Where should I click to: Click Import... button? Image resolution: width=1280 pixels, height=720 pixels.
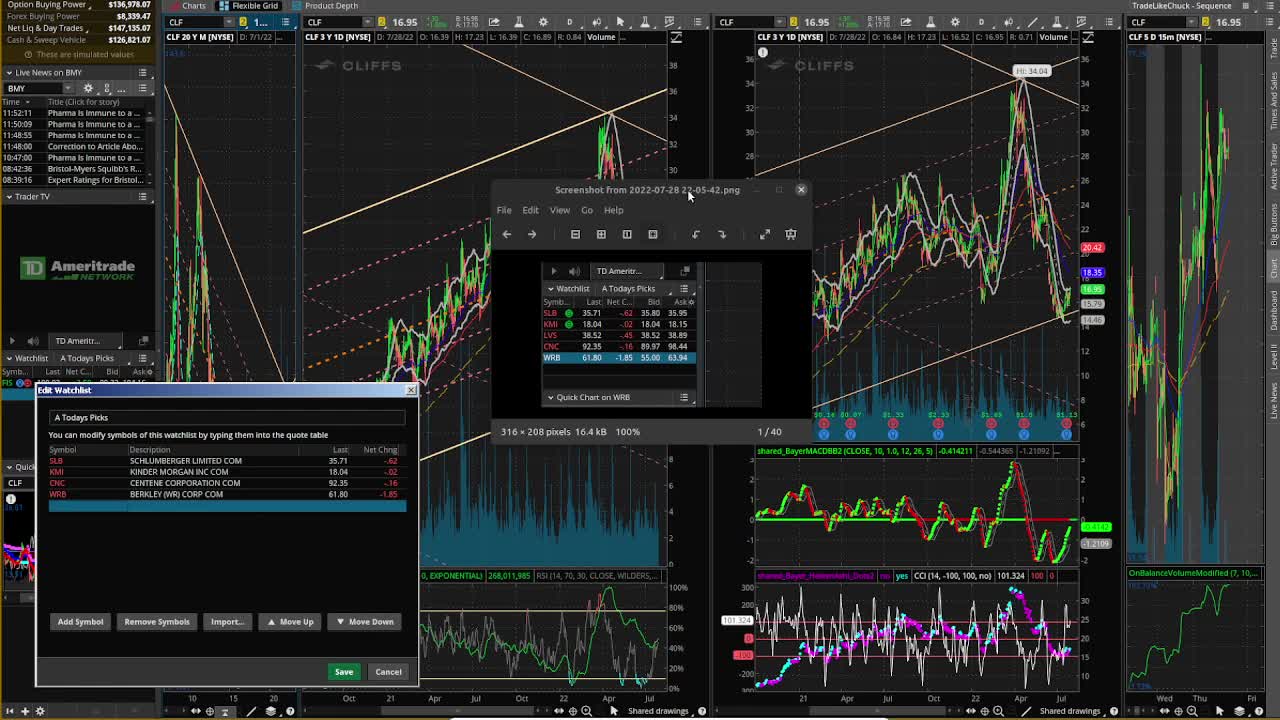pyautogui.click(x=227, y=622)
